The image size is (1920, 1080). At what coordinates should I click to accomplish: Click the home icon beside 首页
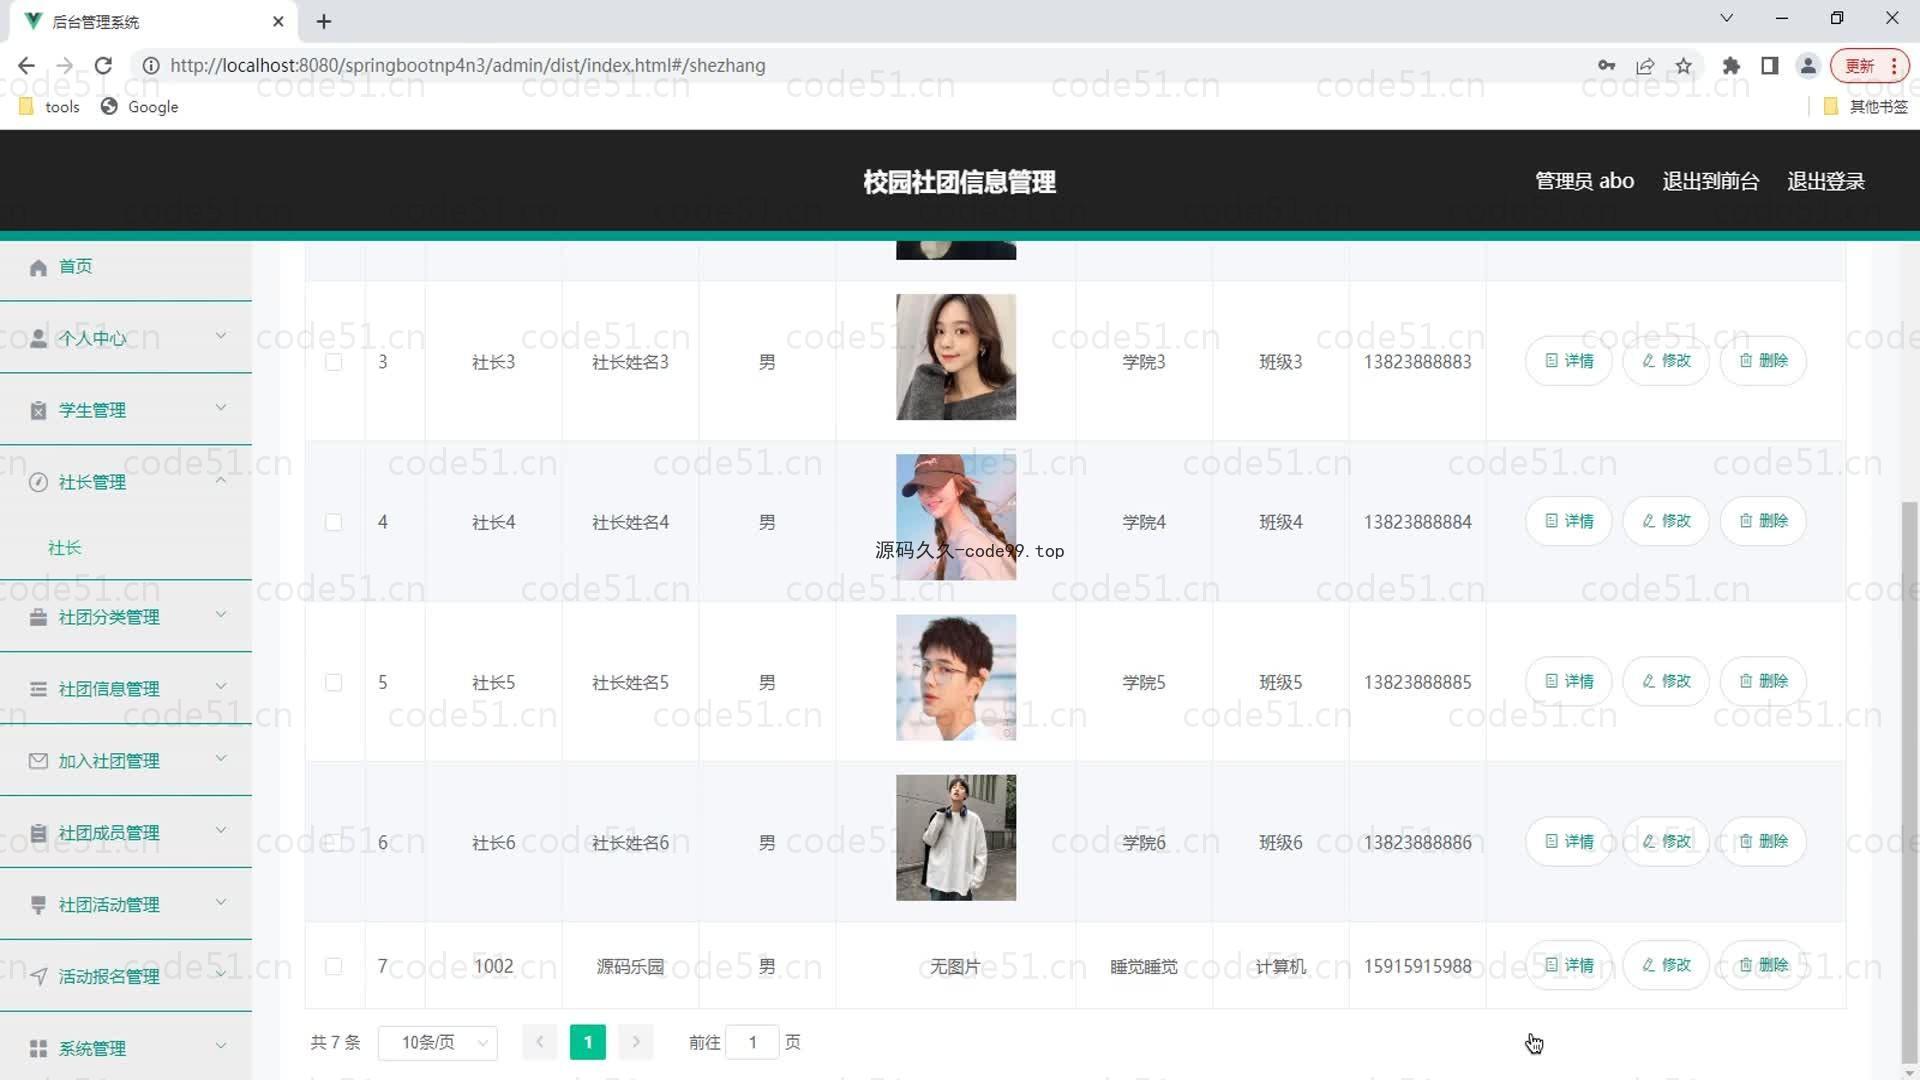point(38,267)
